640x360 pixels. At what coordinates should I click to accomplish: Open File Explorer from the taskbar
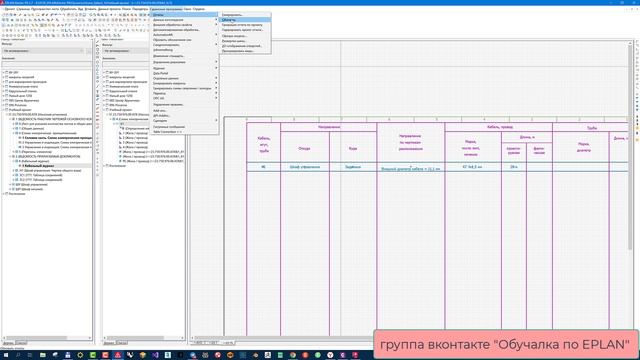click(x=42, y=355)
